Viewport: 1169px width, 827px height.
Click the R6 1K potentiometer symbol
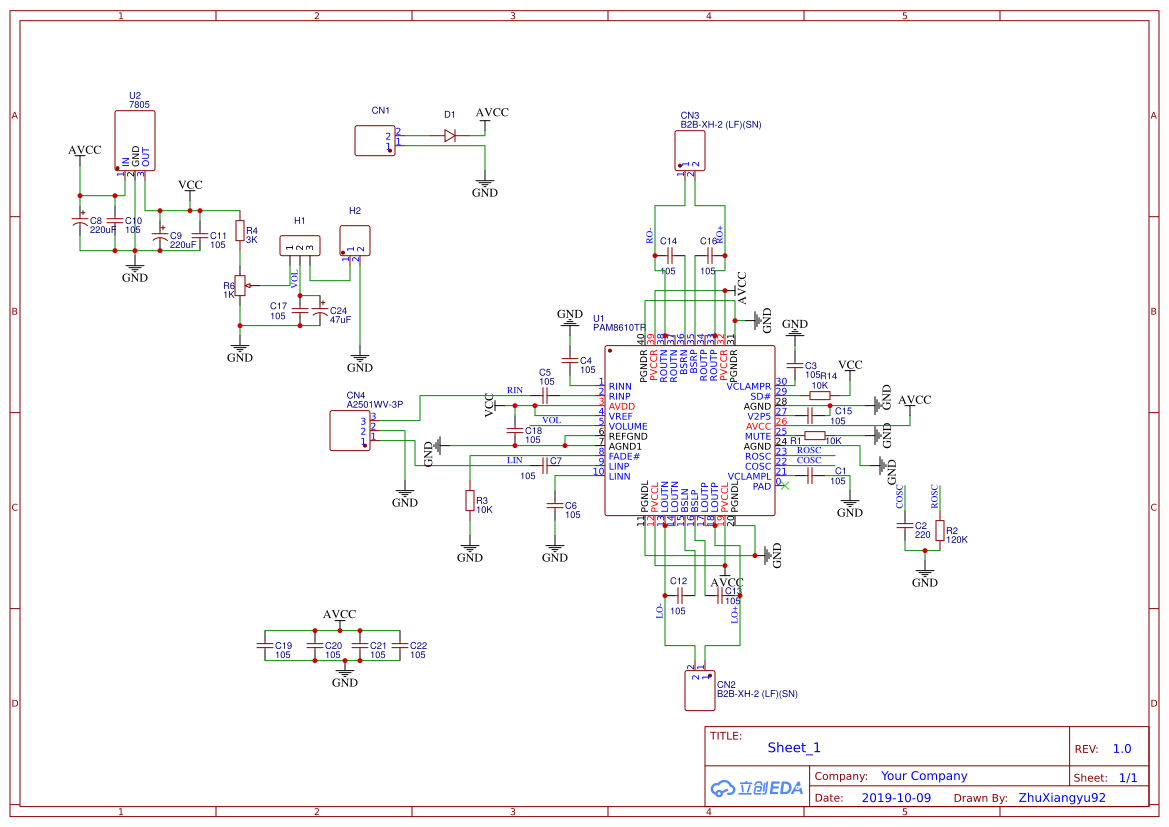click(240, 286)
